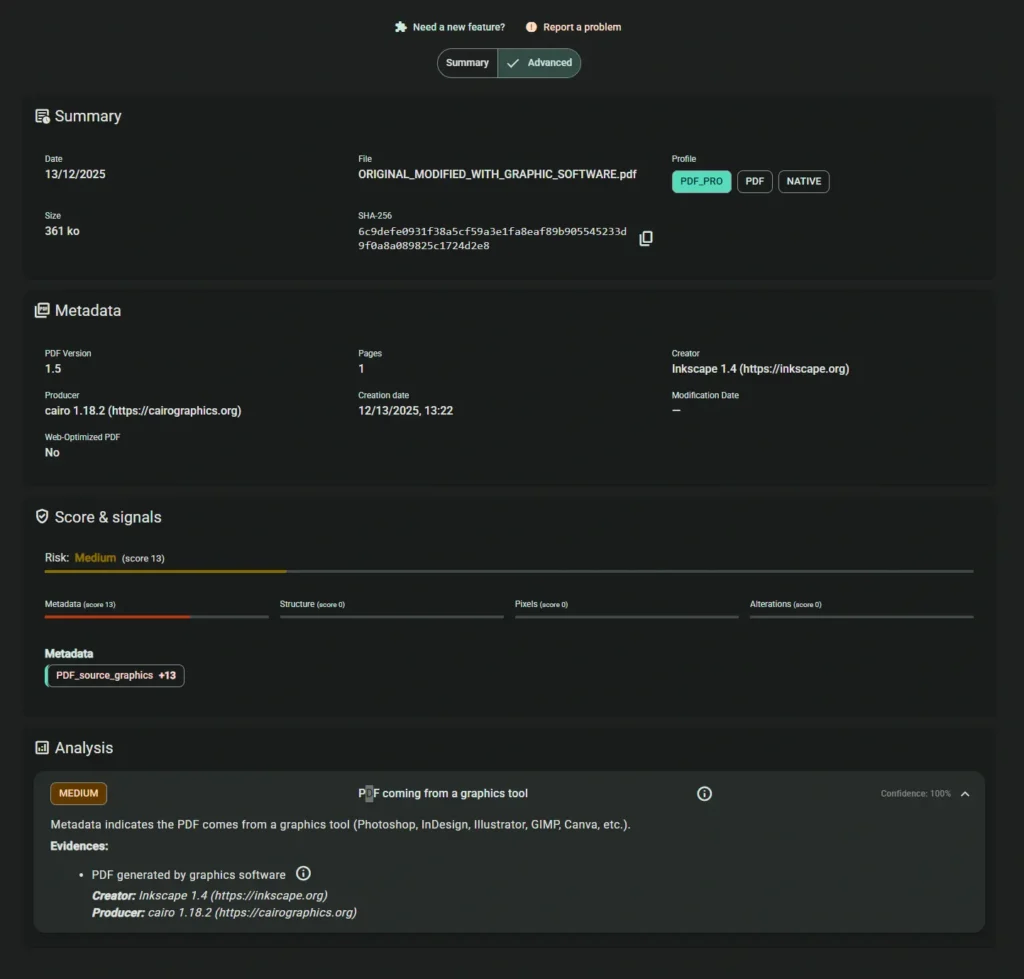This screenshot has width=1024, height=979.
Task: Select the Advanced view toggle
Action: click(x=539, y=63)
